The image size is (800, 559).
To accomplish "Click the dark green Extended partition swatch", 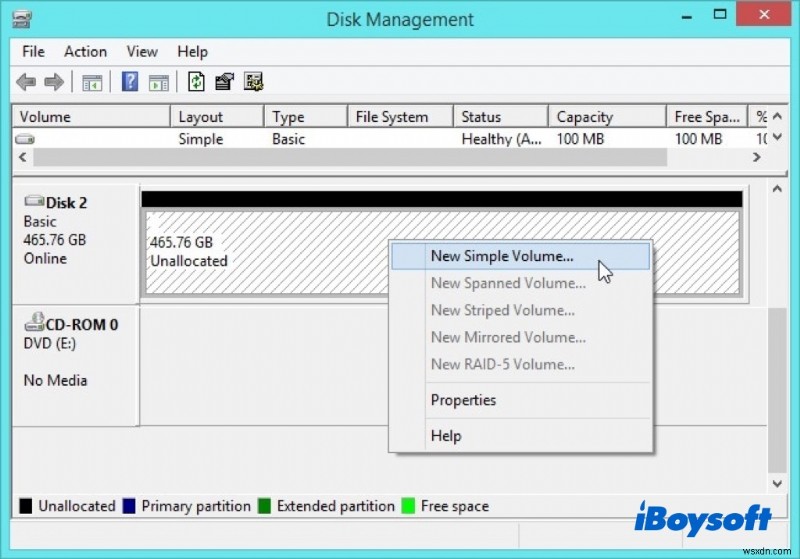I will (264, 506).
